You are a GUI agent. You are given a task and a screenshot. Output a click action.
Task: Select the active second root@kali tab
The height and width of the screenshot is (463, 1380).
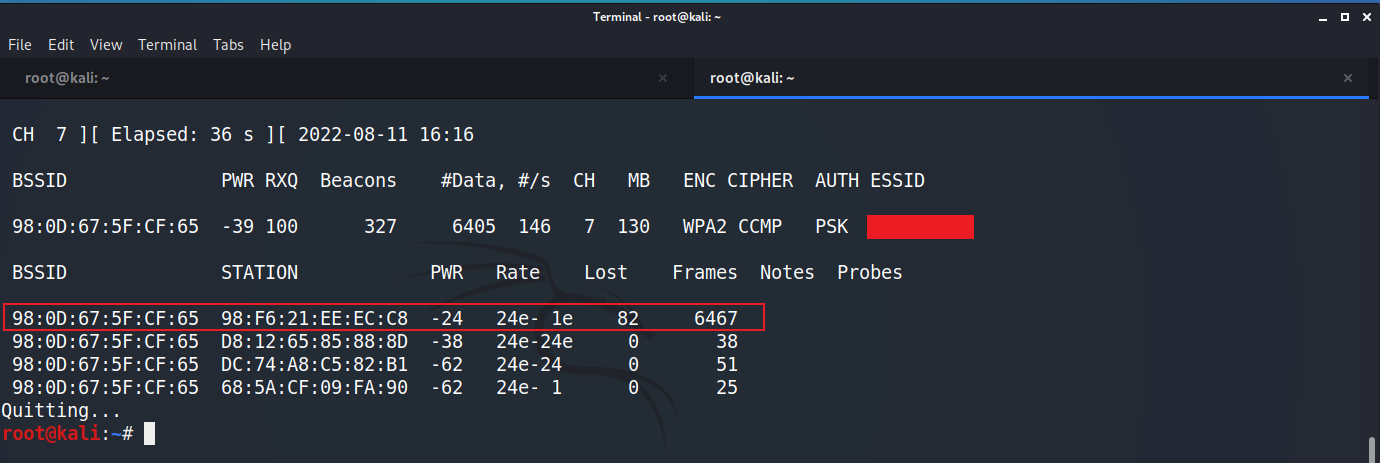752,78
